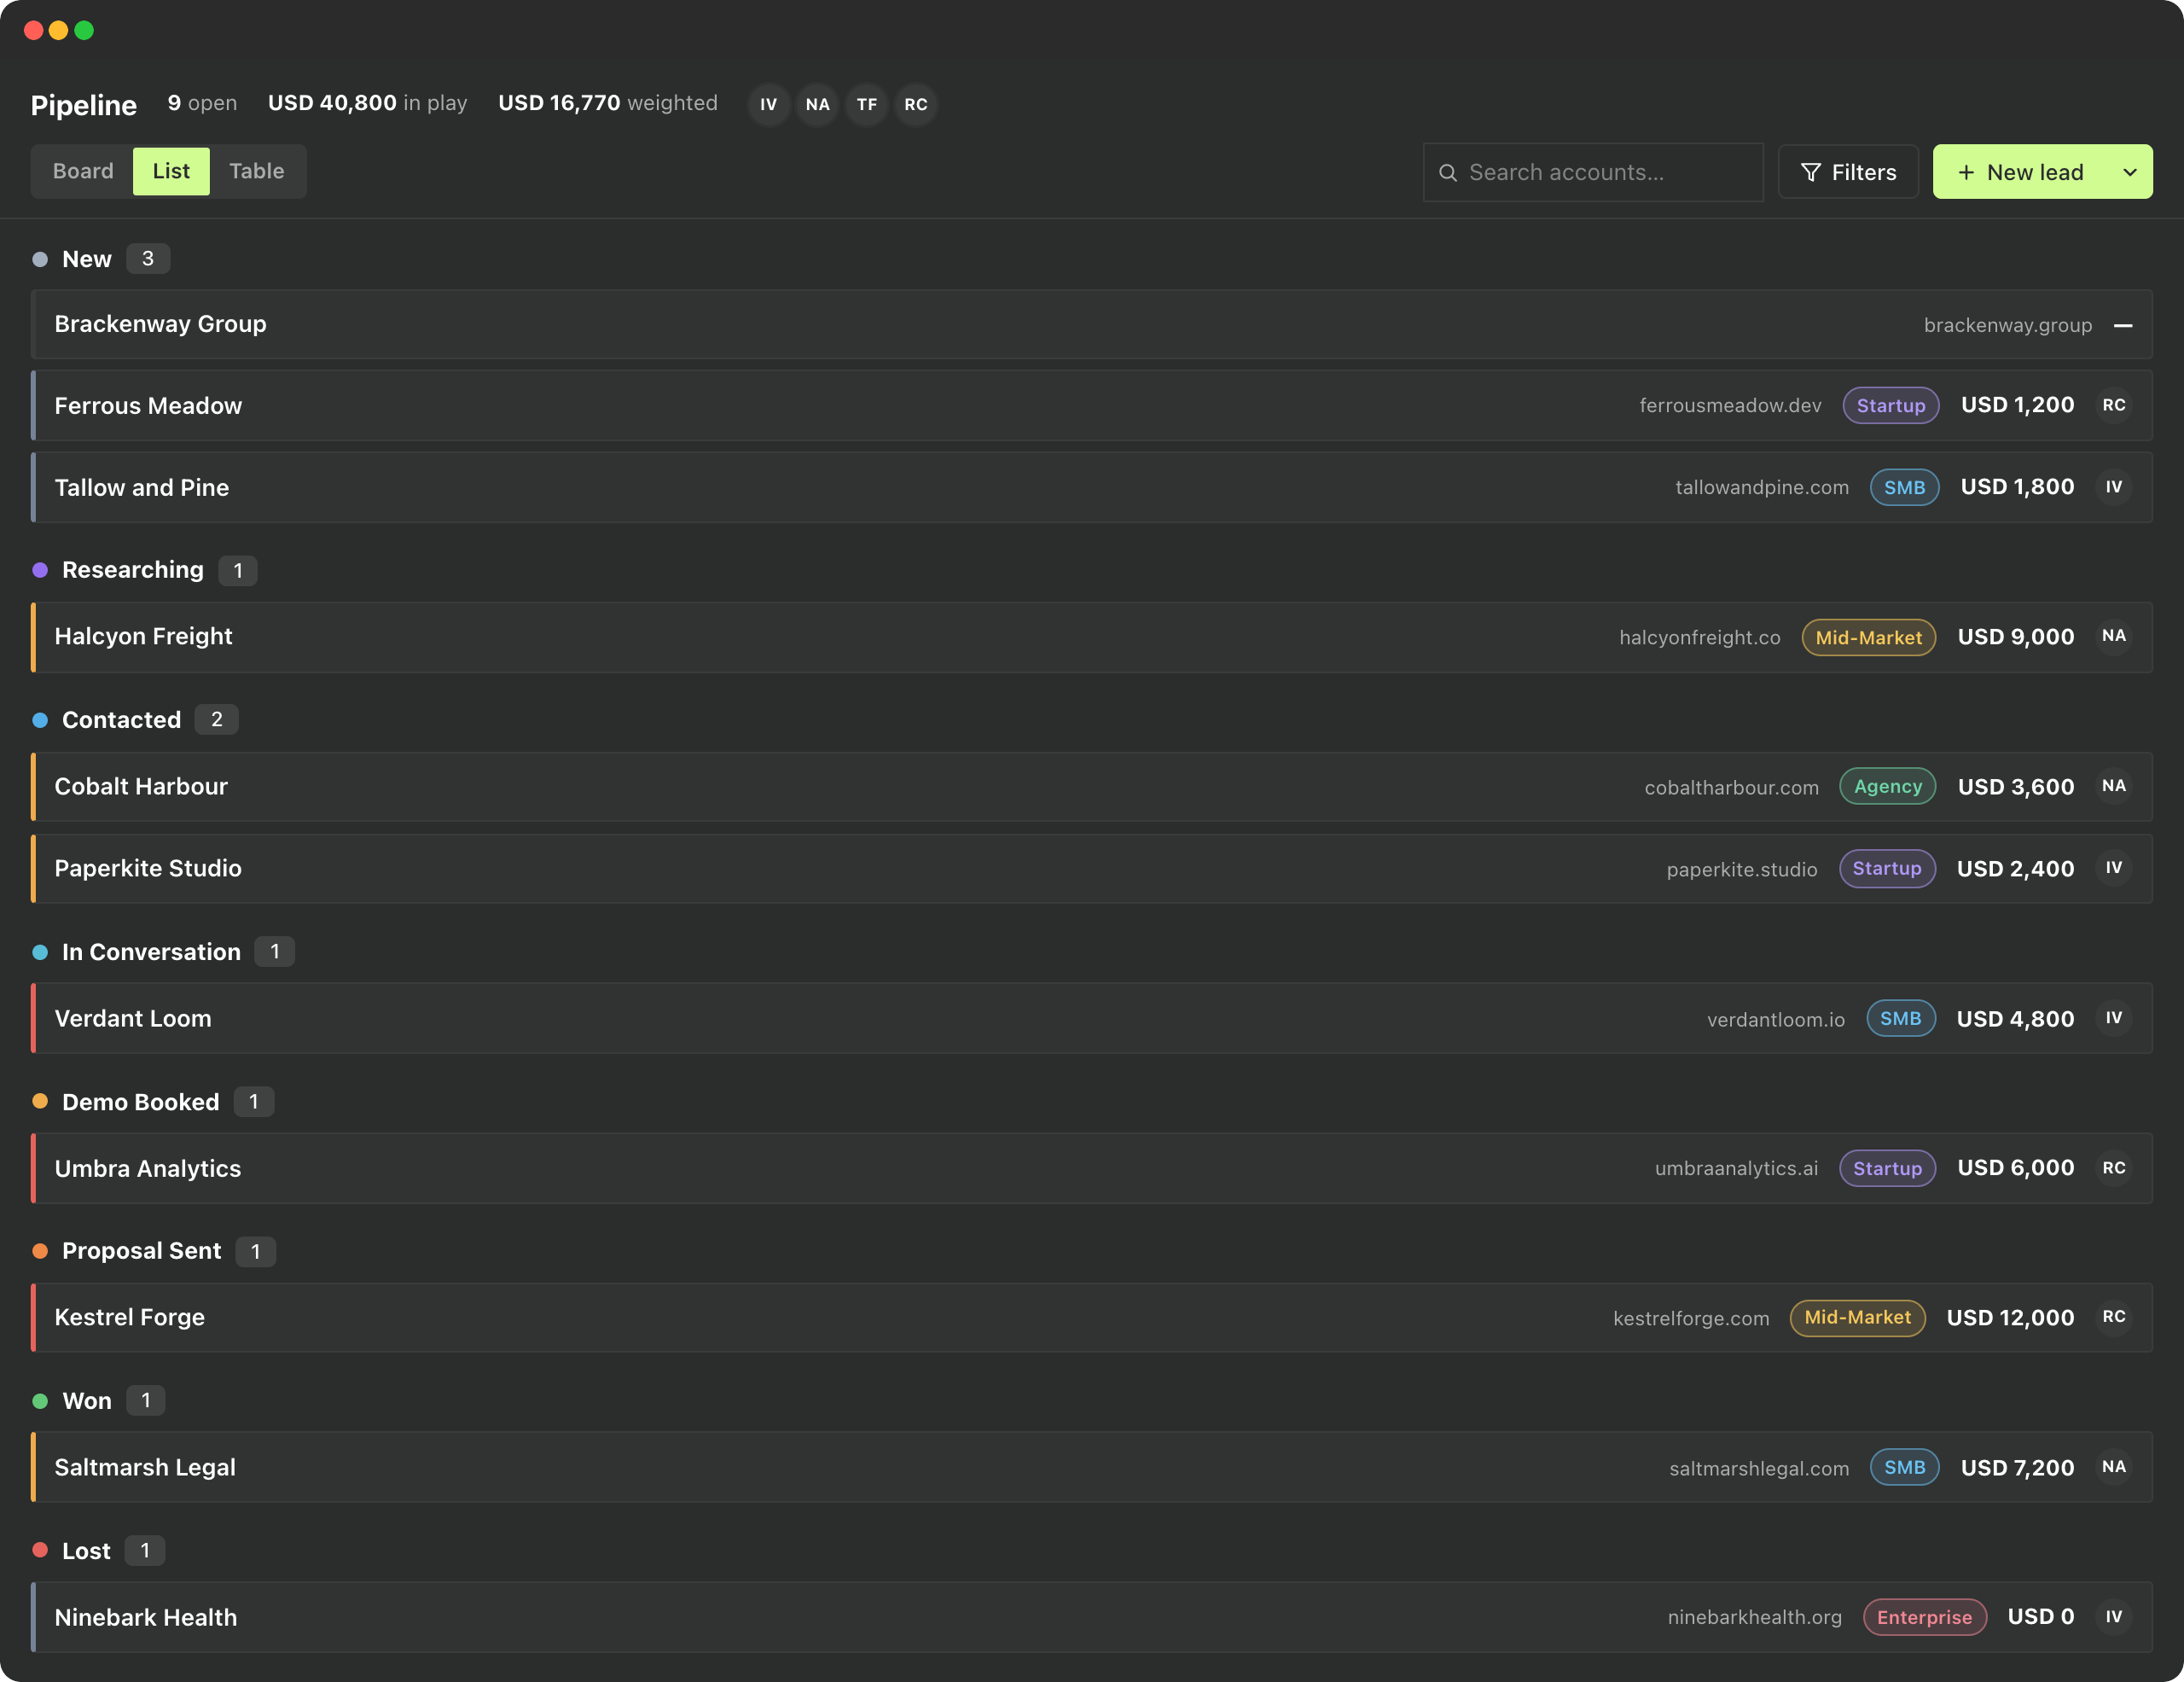Image resolution: width=2184 pixels, height=1682 pixels.
Task: Click the plus icon on New lead
Action: [x=1965, y=172]
